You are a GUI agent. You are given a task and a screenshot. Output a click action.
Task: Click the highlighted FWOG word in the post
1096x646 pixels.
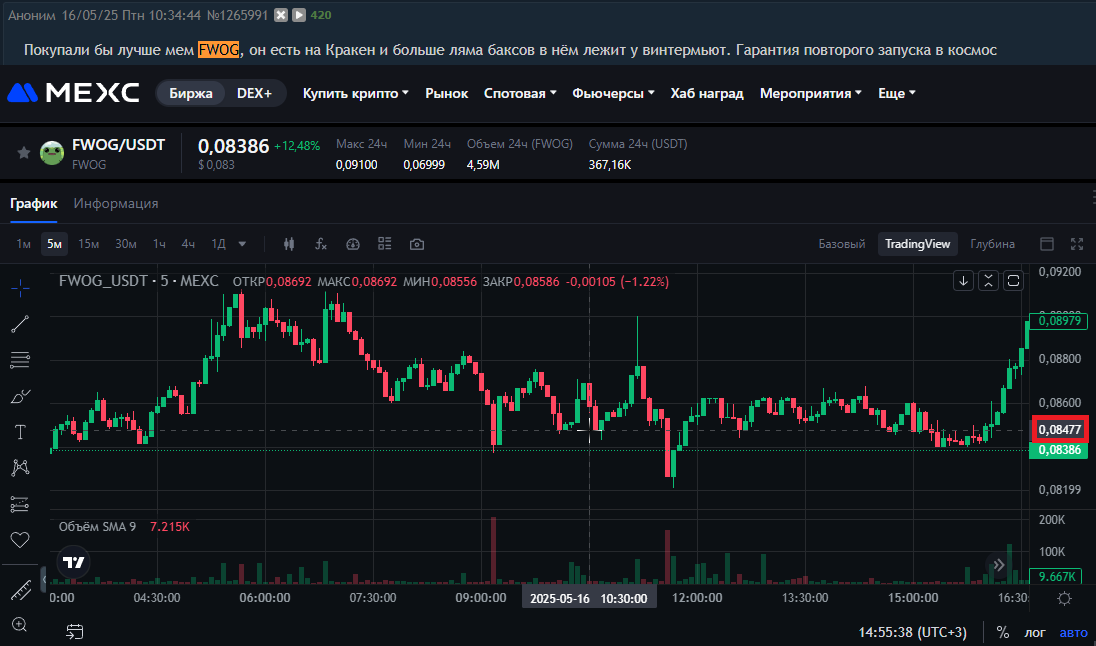tap(219, 50)
